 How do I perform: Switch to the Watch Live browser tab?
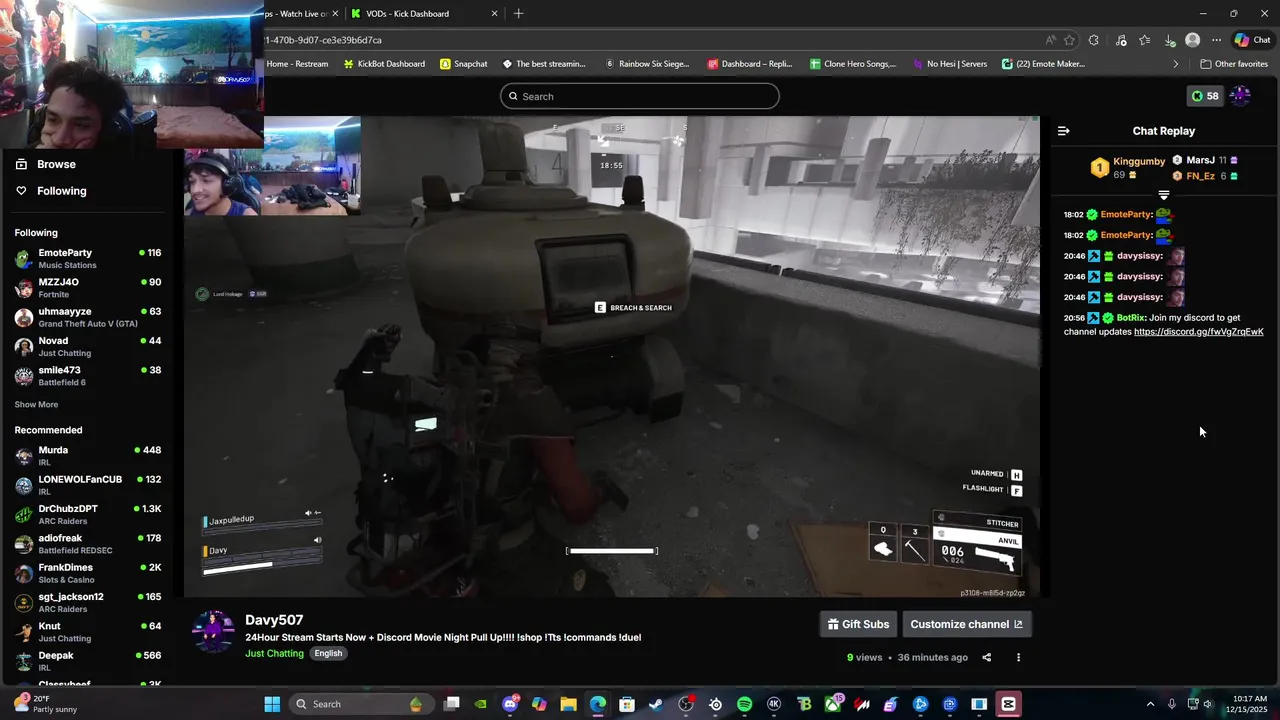(298, 14)
